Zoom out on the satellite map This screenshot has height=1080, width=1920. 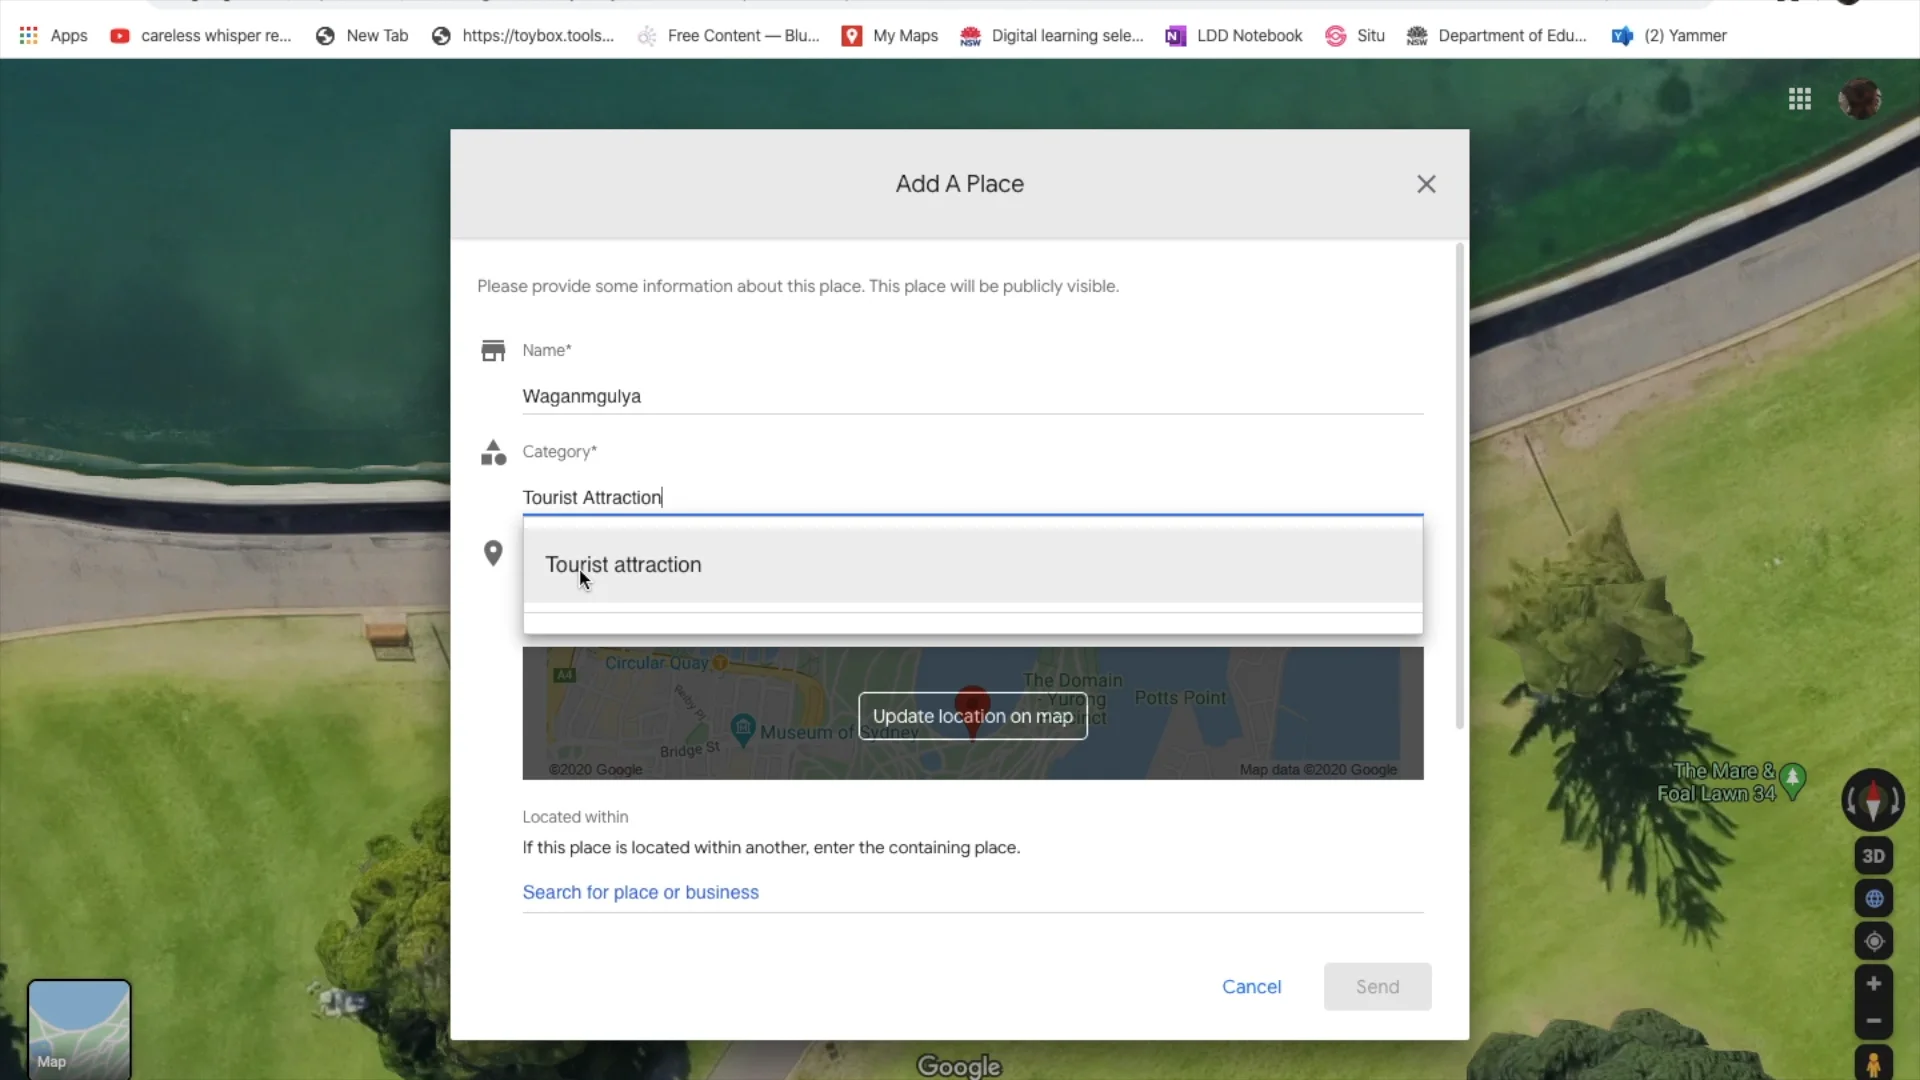tap(1874, 1020)
